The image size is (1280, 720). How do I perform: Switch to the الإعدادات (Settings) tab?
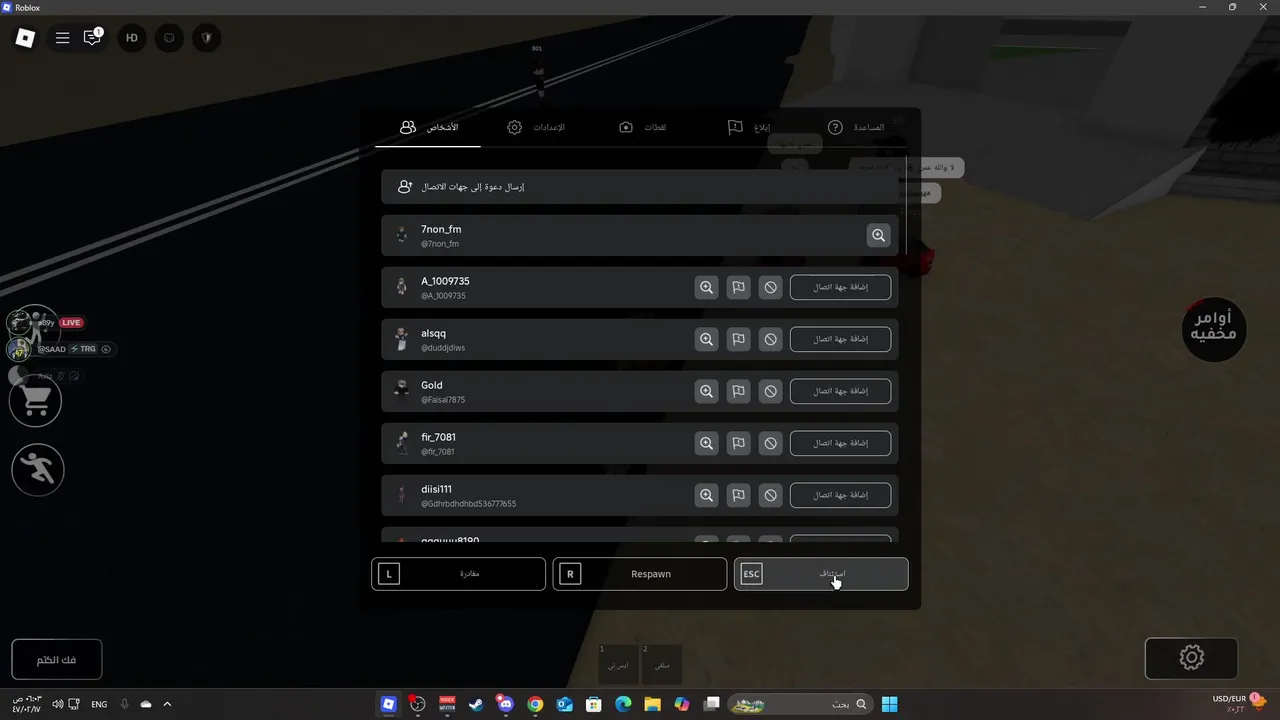click(x=536, y=128)
